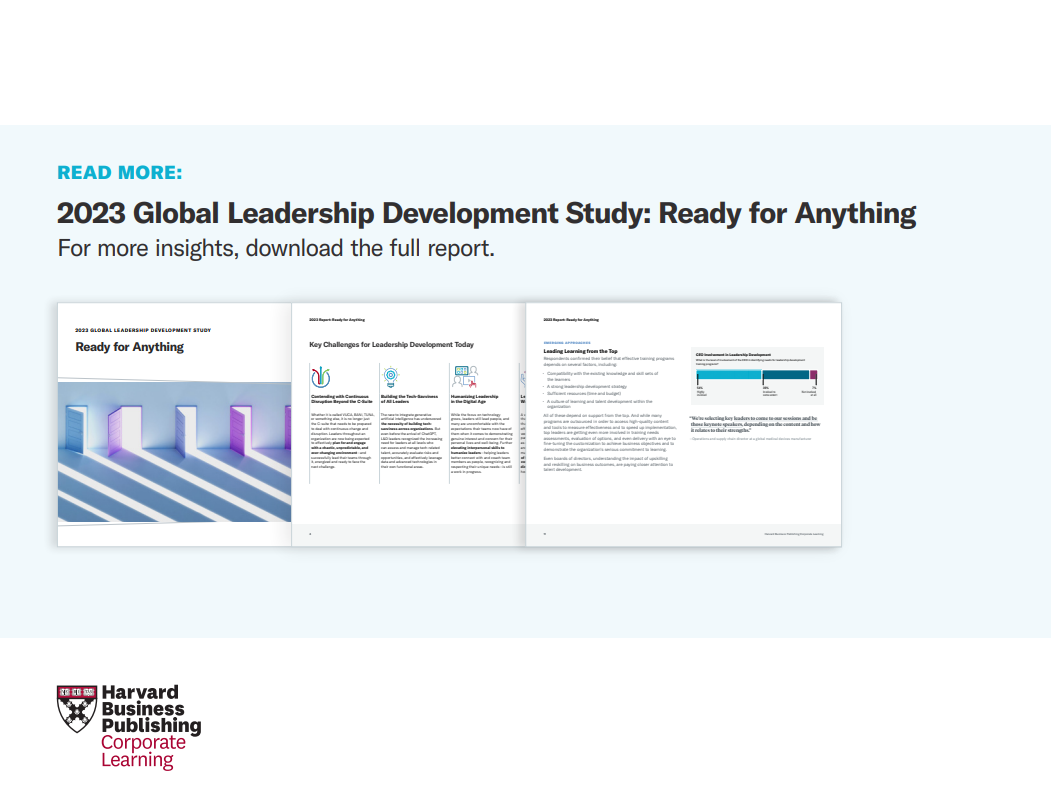Click 'Contending with Continuous Disruption' column heading

point(341,399)
